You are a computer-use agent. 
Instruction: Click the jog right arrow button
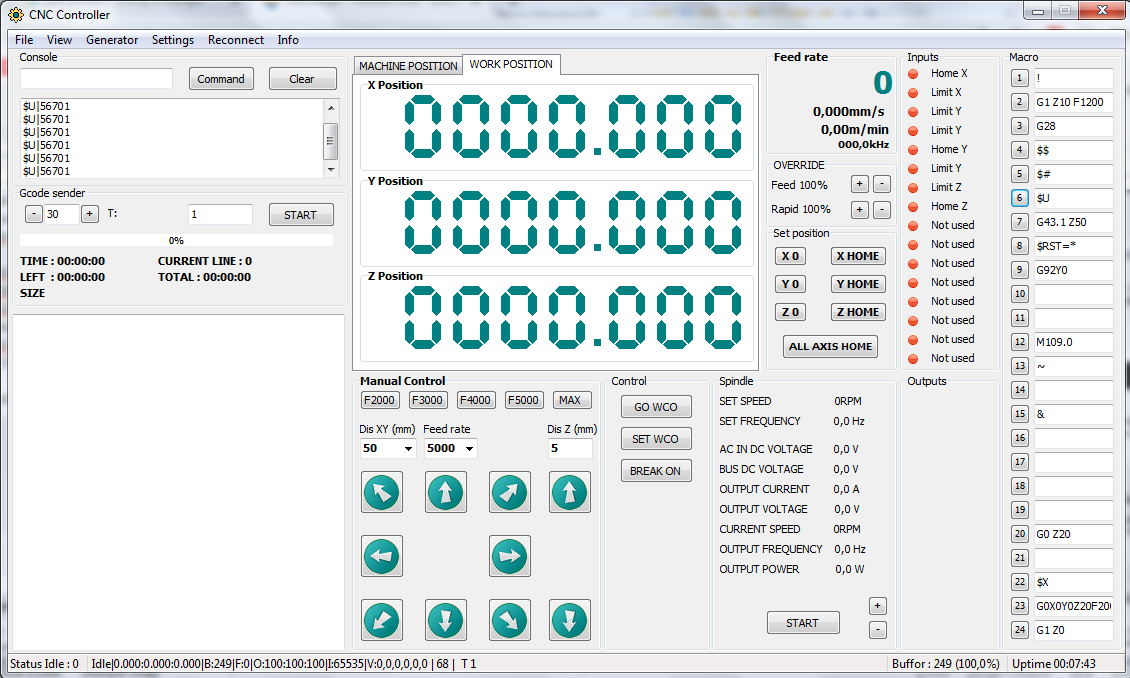pyautogui.click(x=509, y=555)
